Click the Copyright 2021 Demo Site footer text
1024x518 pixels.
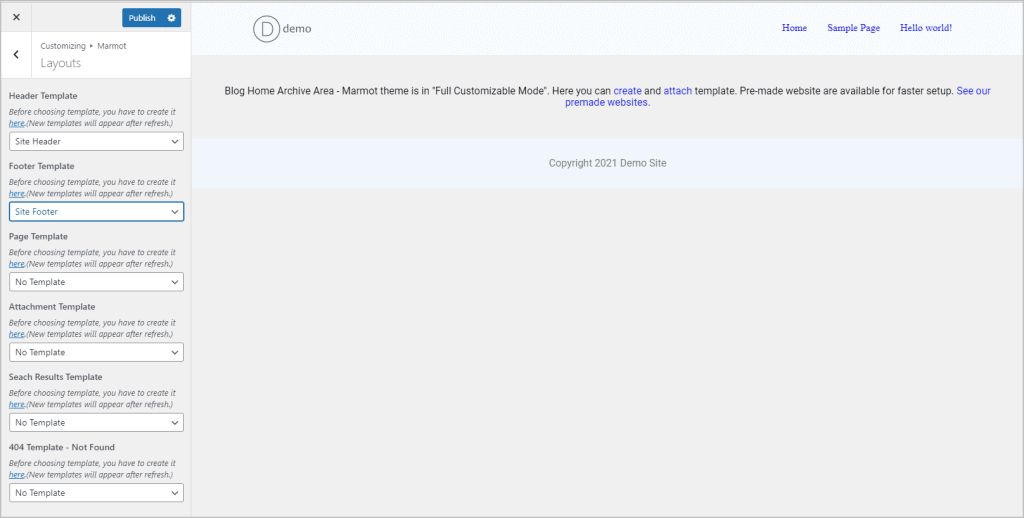click(607, 163)
